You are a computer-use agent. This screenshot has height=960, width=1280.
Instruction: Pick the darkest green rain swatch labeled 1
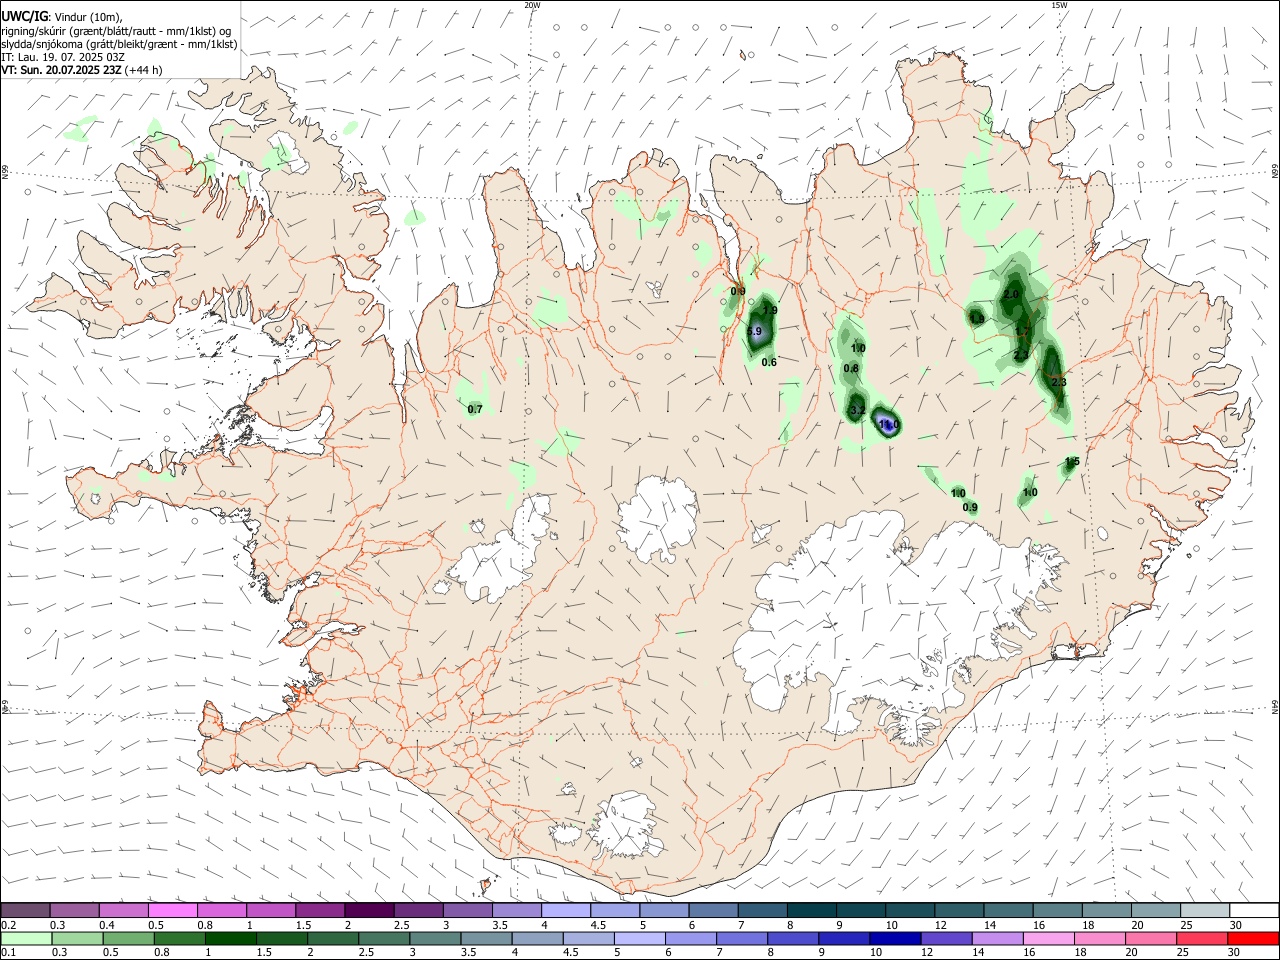pos(230,939)
